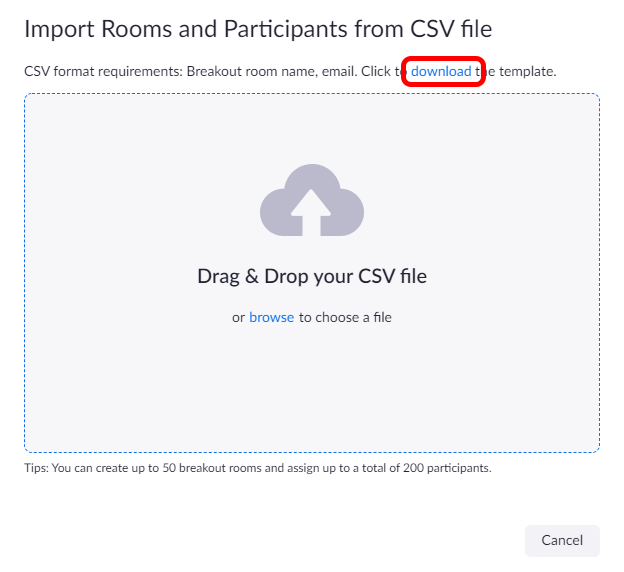Click the cloud upload icon
Screen dimensions: 624x572
[311, 200]
